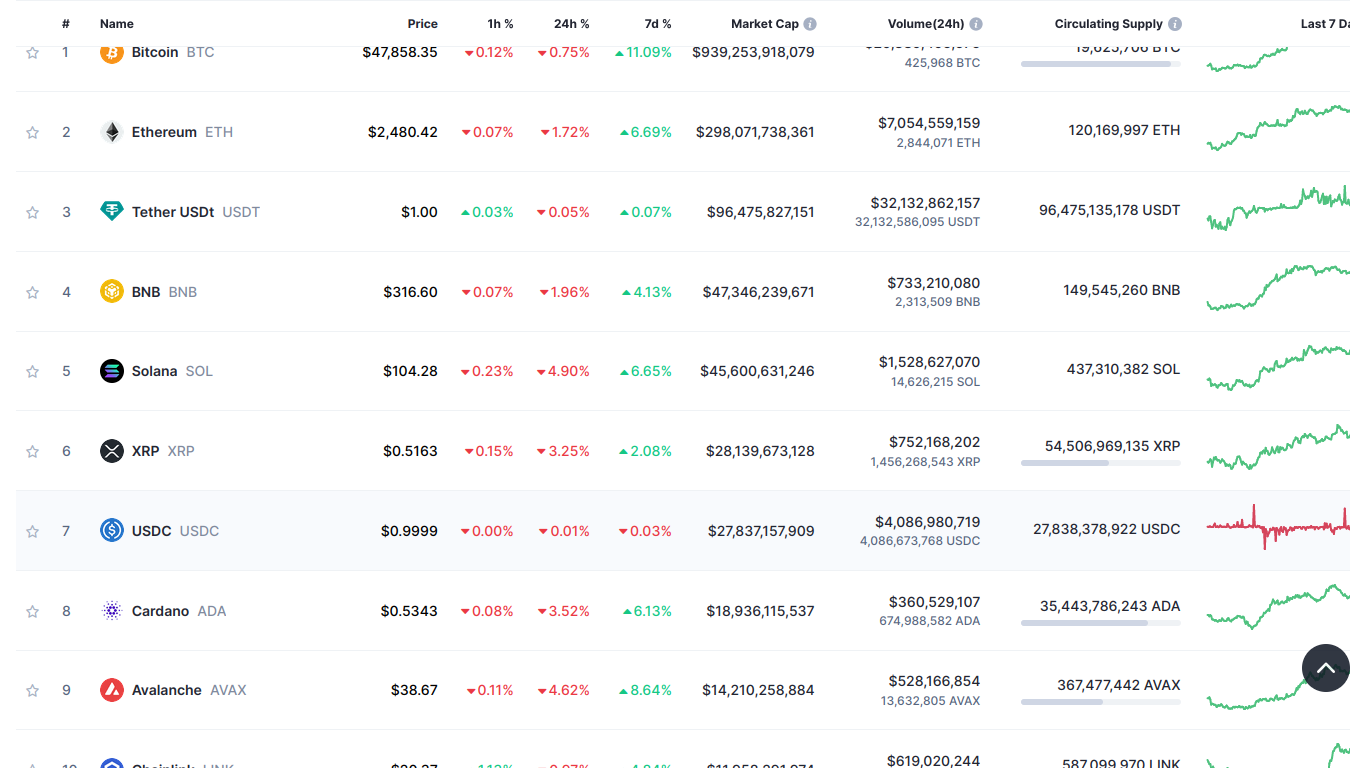Screen dimensions: 1366x768
Task: Click the Tether USDt logo icon
Action: click(112, 211)
